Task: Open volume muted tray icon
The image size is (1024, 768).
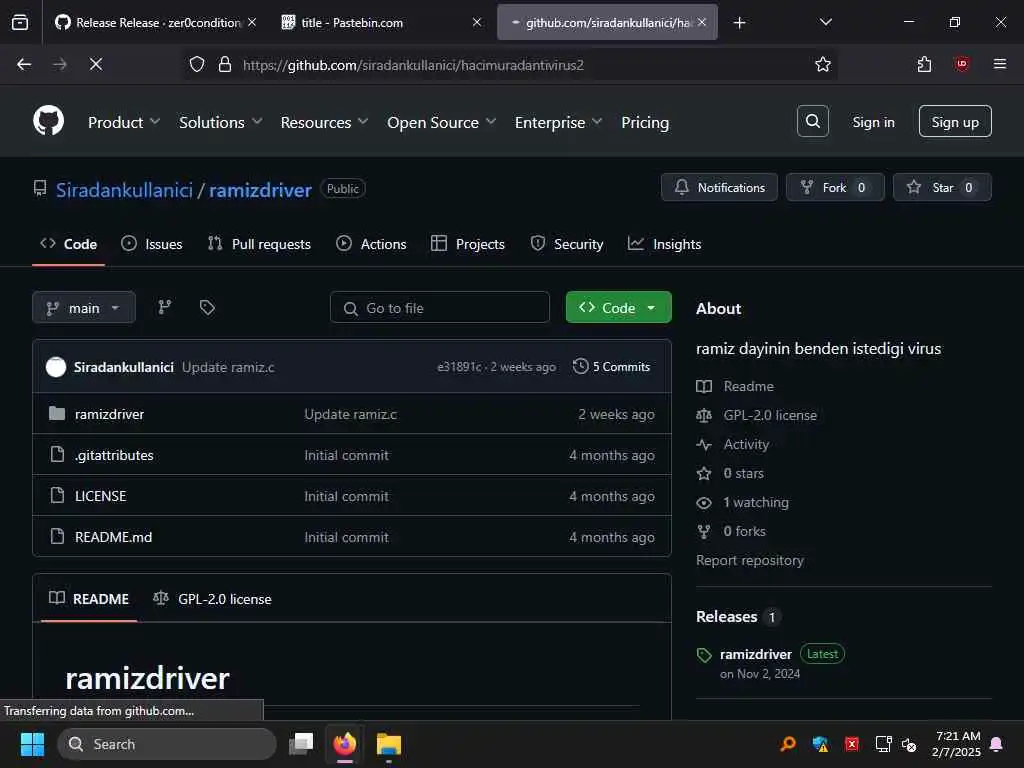Action: coord(909,744)
